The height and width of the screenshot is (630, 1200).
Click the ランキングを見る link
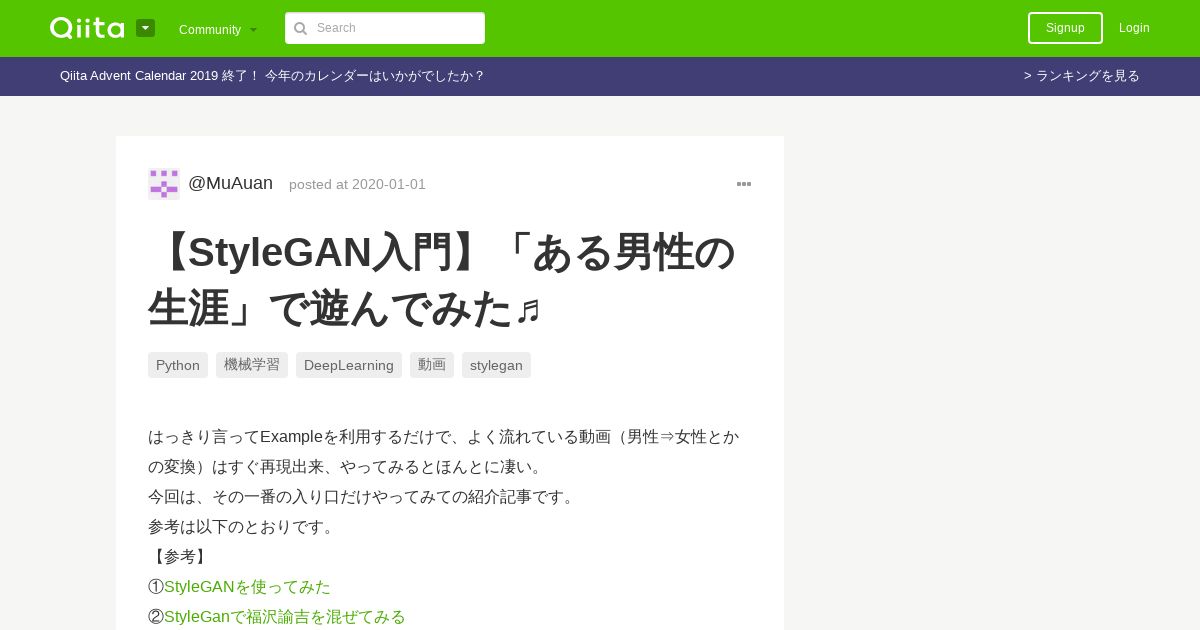tap(1082, 76)
